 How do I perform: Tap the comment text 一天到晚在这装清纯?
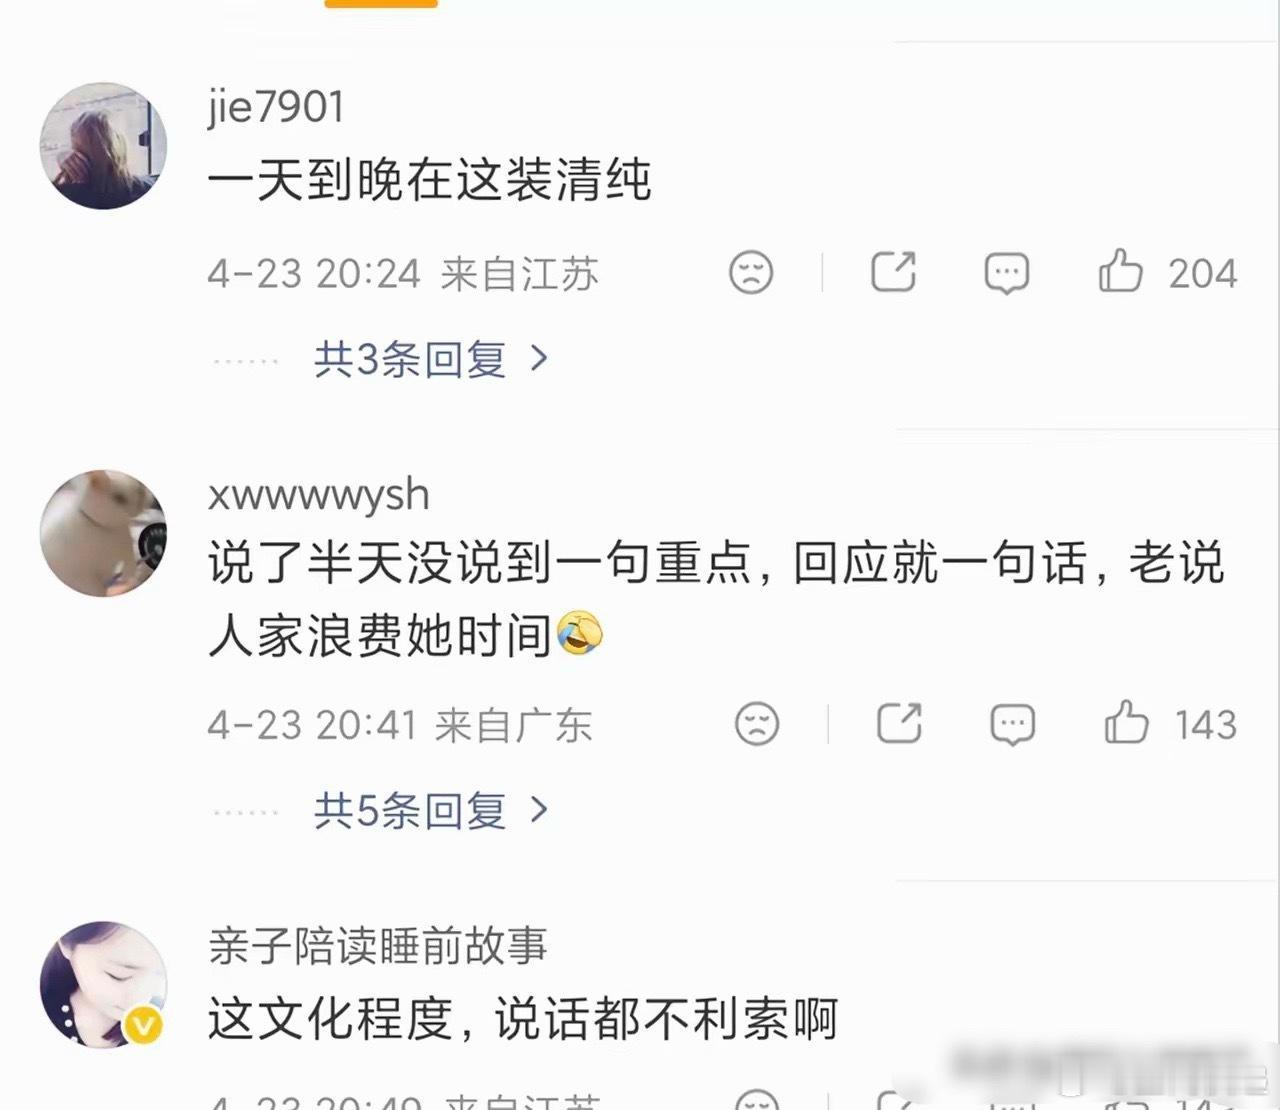[430, 181]
